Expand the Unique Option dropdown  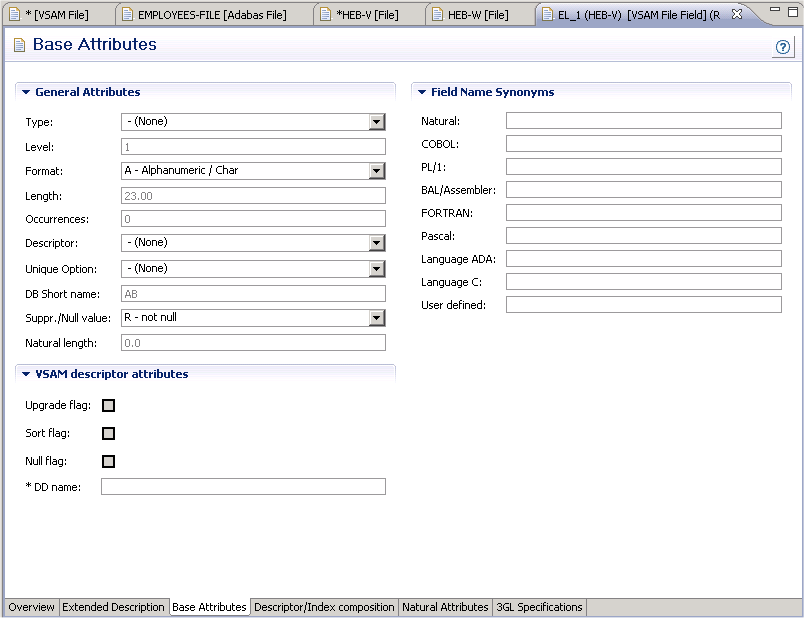(x=378, y=268)
